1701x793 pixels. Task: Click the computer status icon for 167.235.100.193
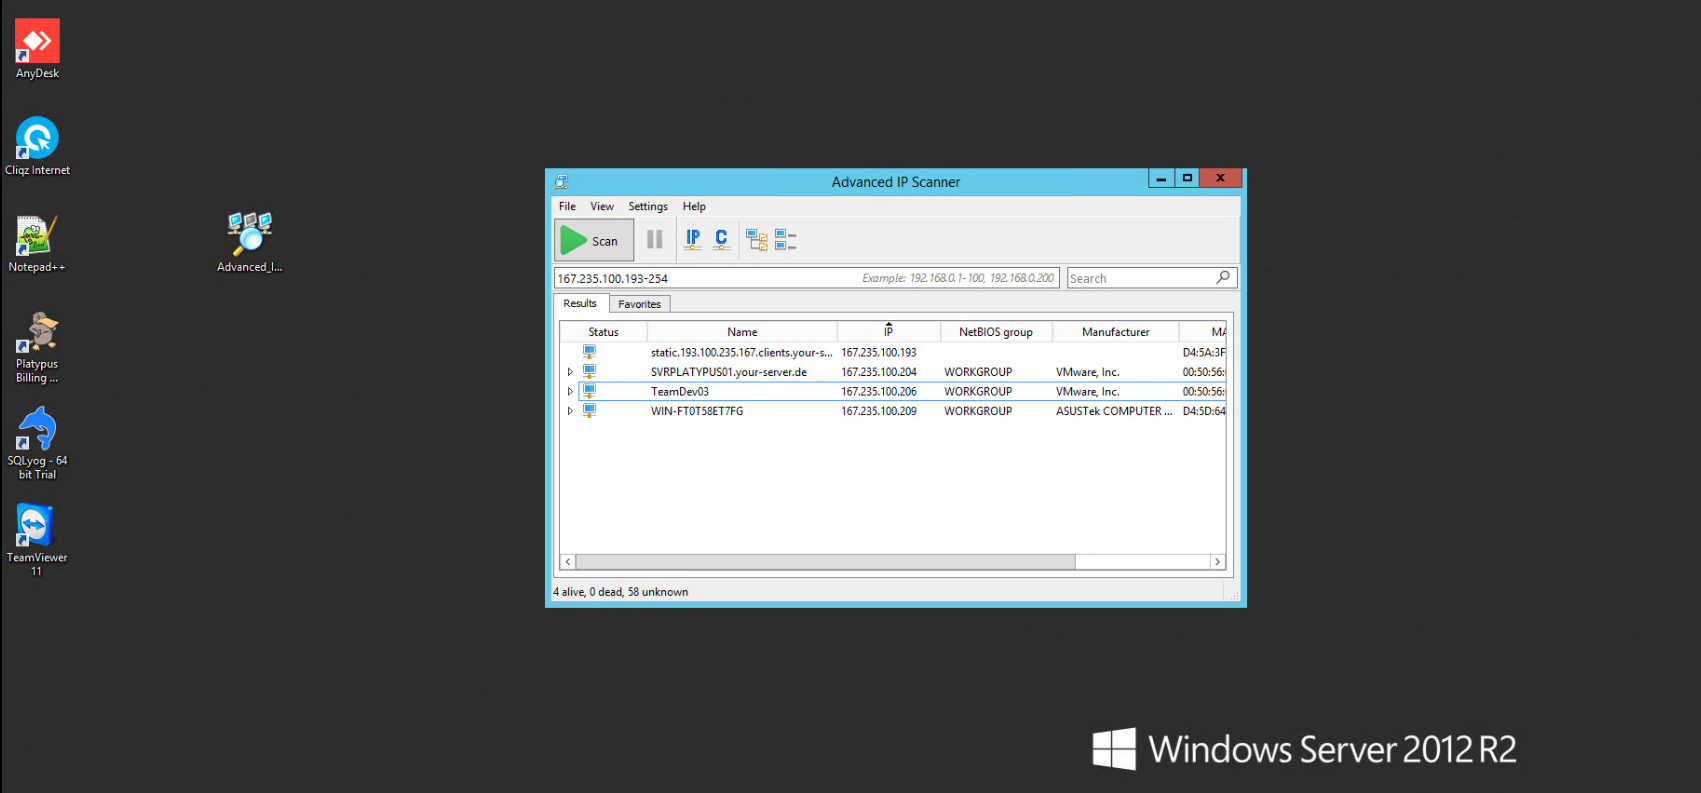[589, 352]
